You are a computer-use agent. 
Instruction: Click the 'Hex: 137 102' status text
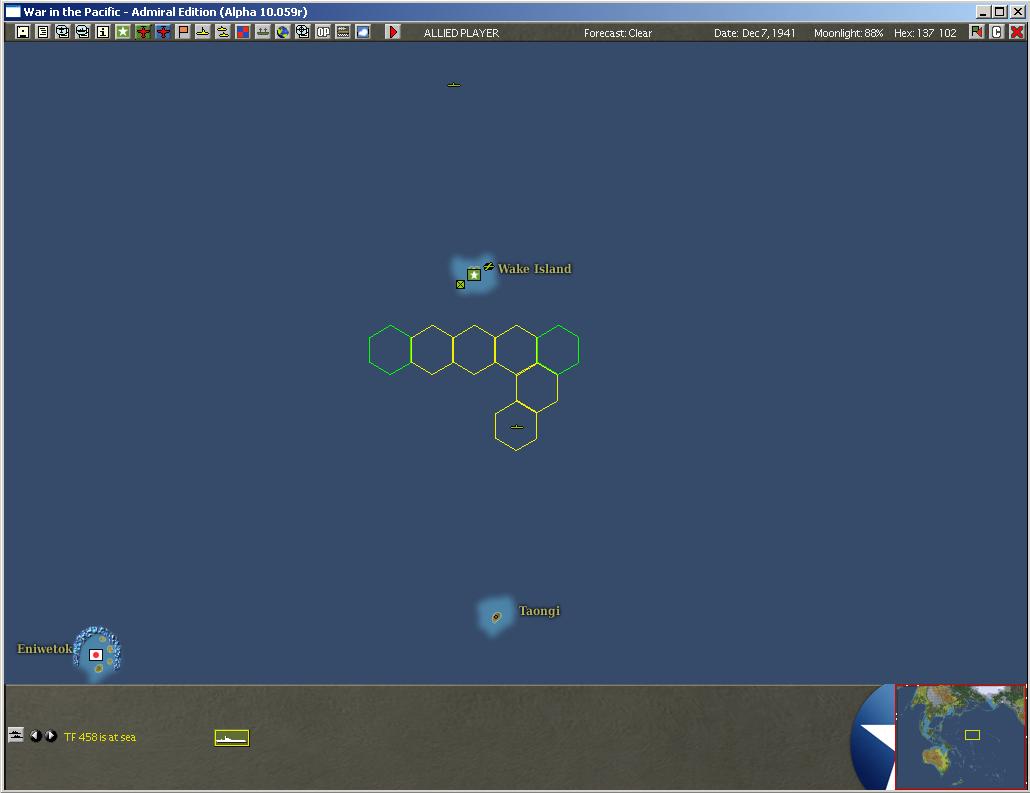point(925,33)
